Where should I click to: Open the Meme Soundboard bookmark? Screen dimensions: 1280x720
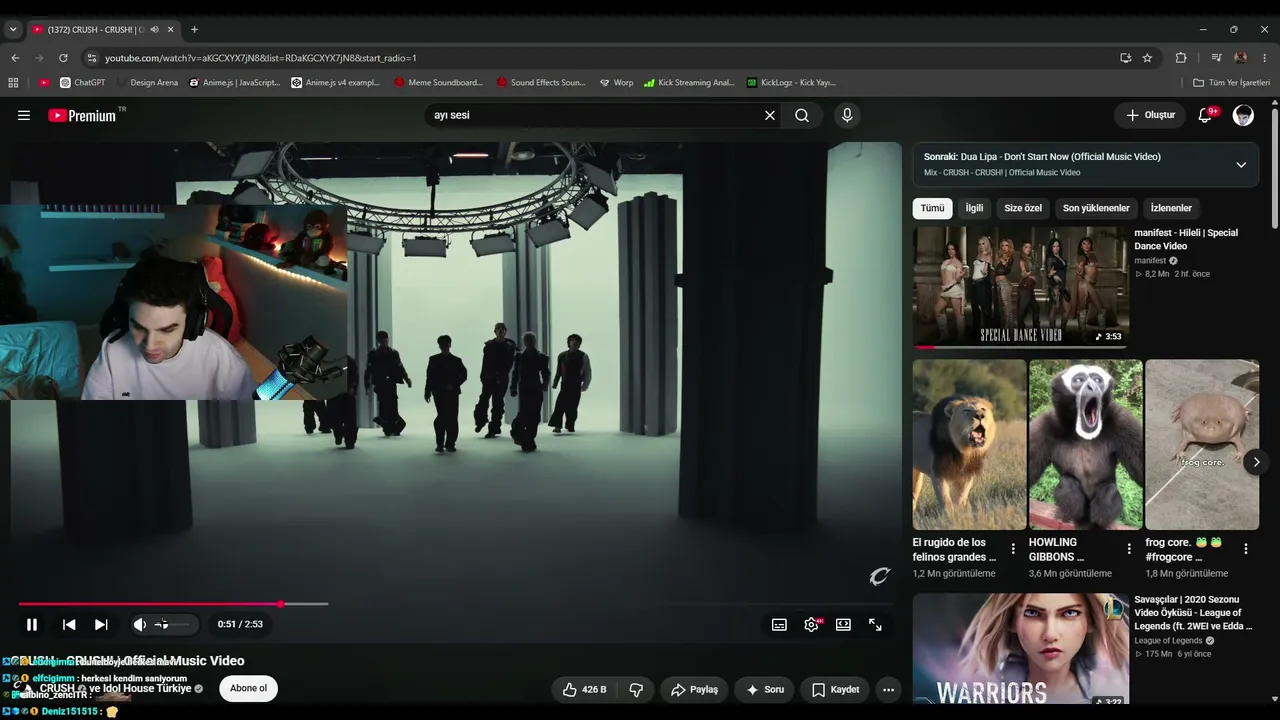coord(438,82)
